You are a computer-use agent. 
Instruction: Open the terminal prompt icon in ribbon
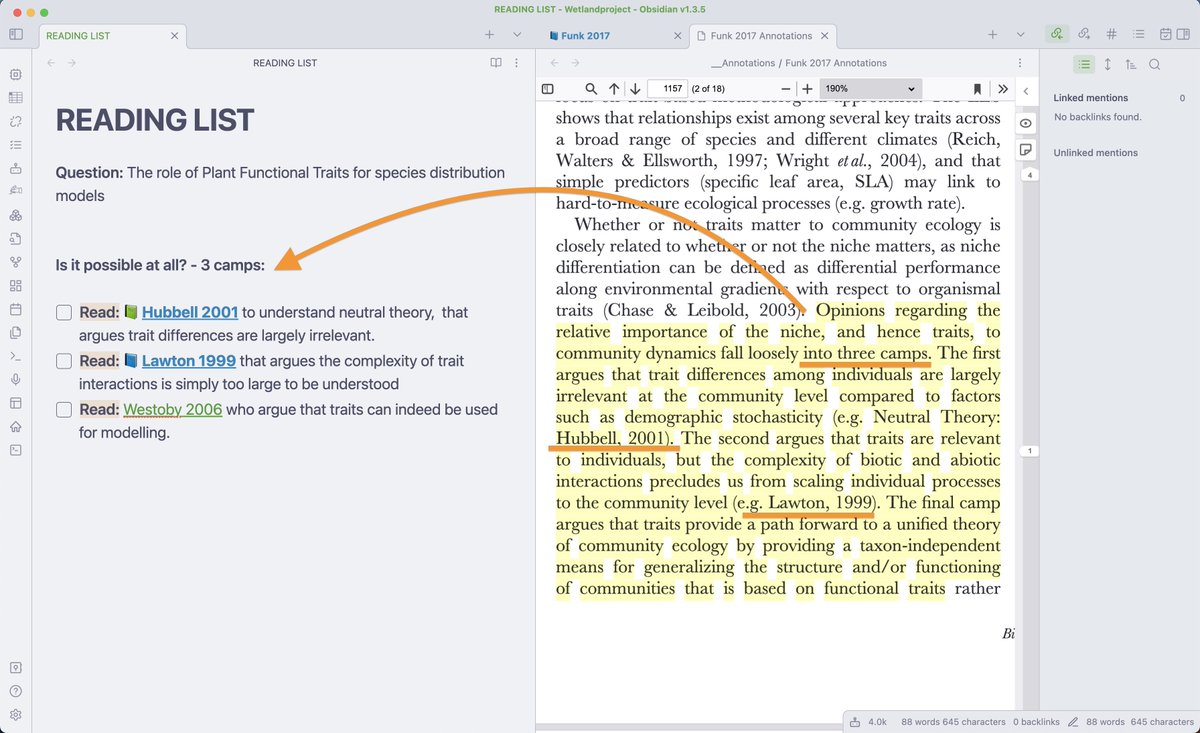coord(15,356)
